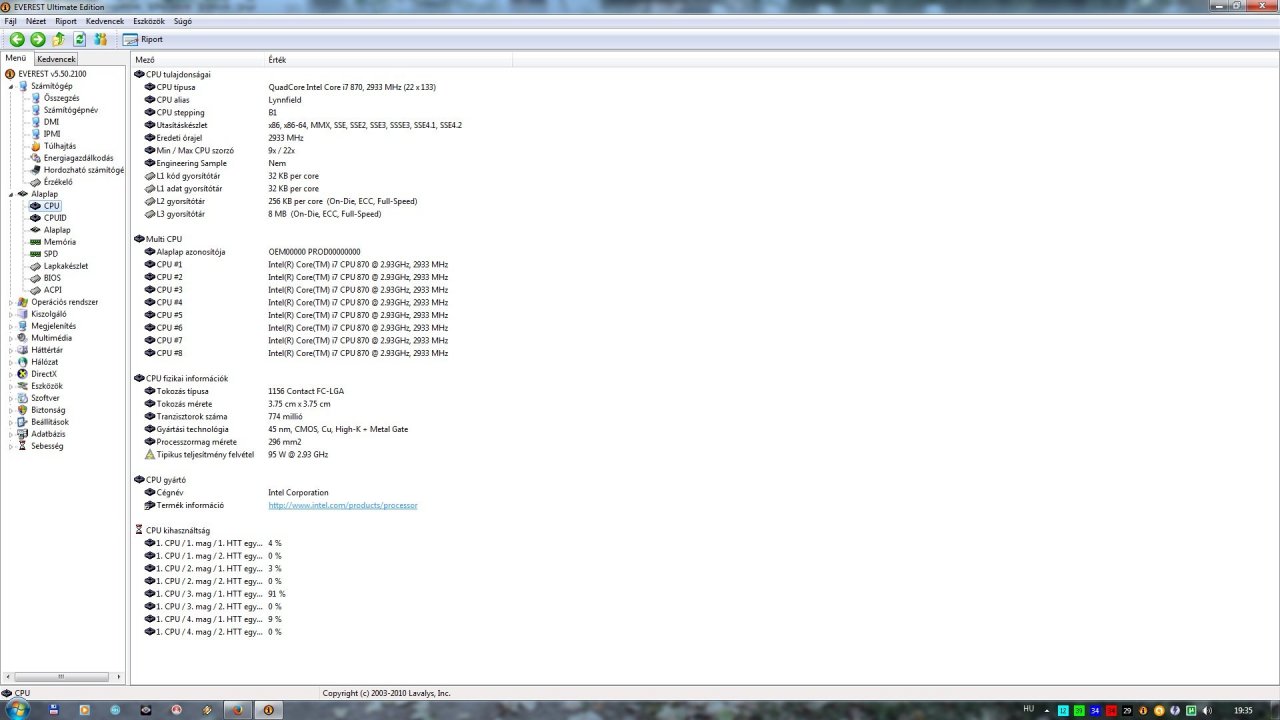Select the Érzékelő sensor icon
The image size is (1280, 720).
click(36, 182)
